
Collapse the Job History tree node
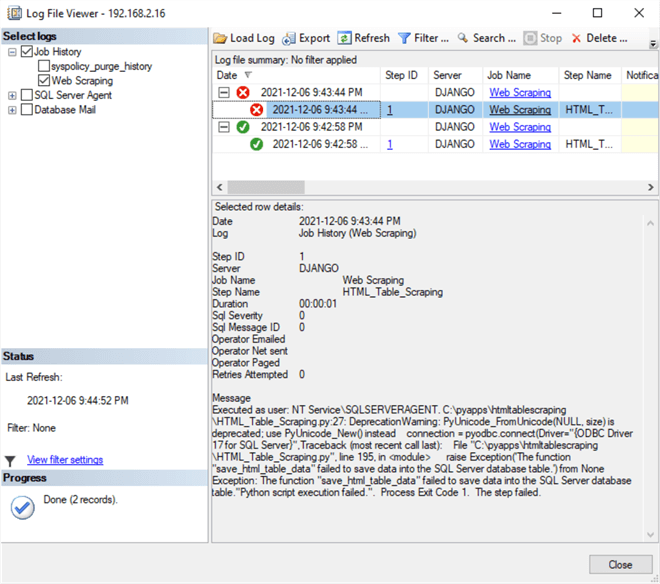12,52
